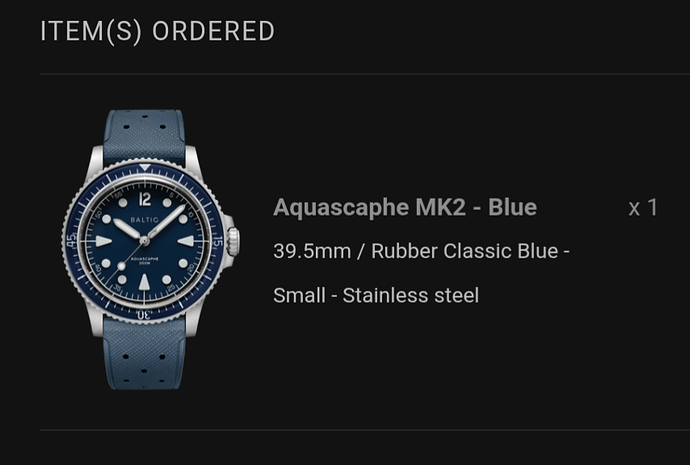
Task: Click the 30 marking on the bezel bottom
Action: click(x=144, y=314)
